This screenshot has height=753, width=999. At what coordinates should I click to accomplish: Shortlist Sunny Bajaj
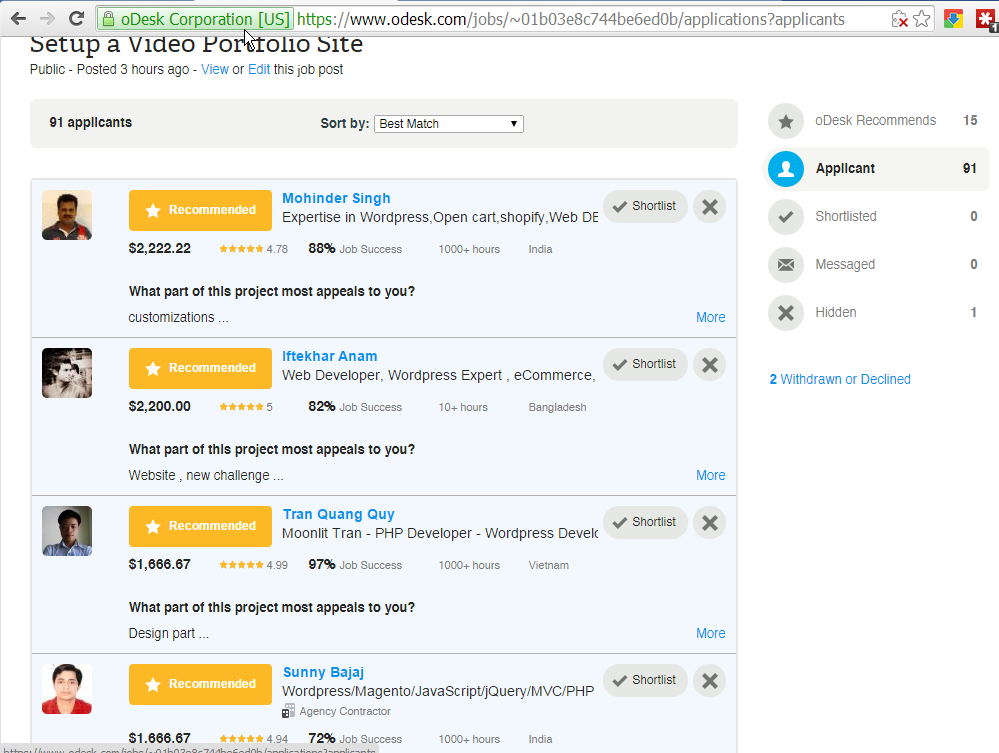click(x=645, y=680)
